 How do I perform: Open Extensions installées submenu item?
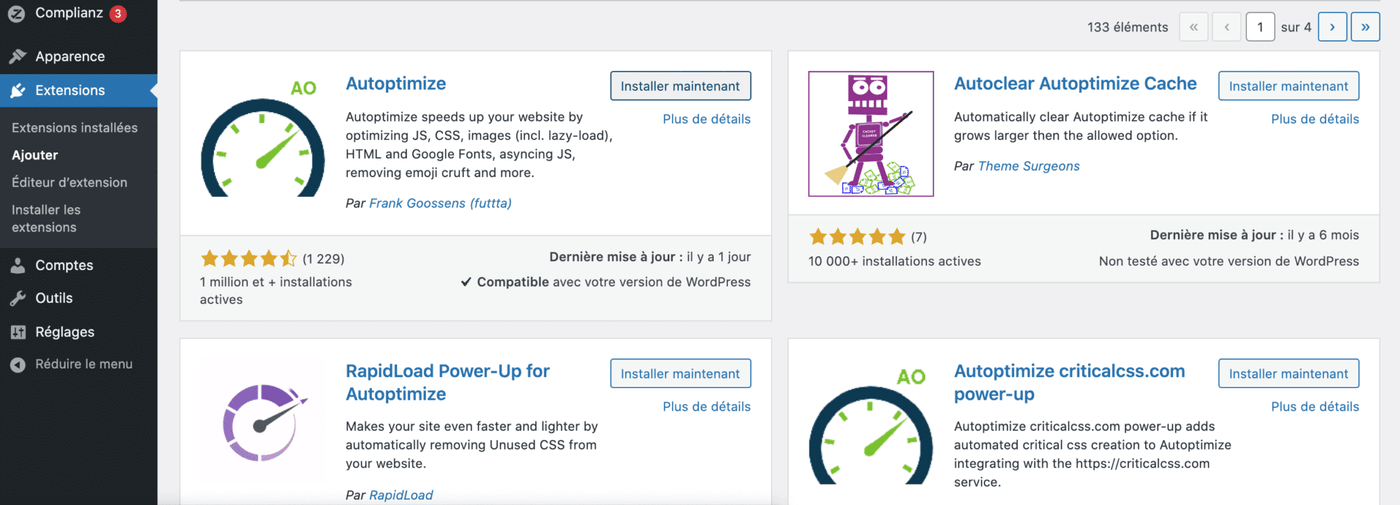pyautogui.click(x=75, y=128)
